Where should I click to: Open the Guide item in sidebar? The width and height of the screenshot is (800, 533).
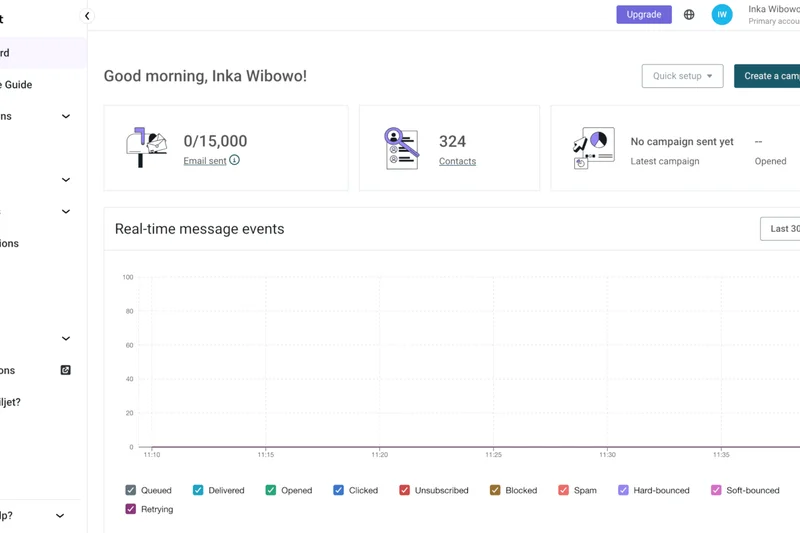pyautogui.click(x=20, y=85)
